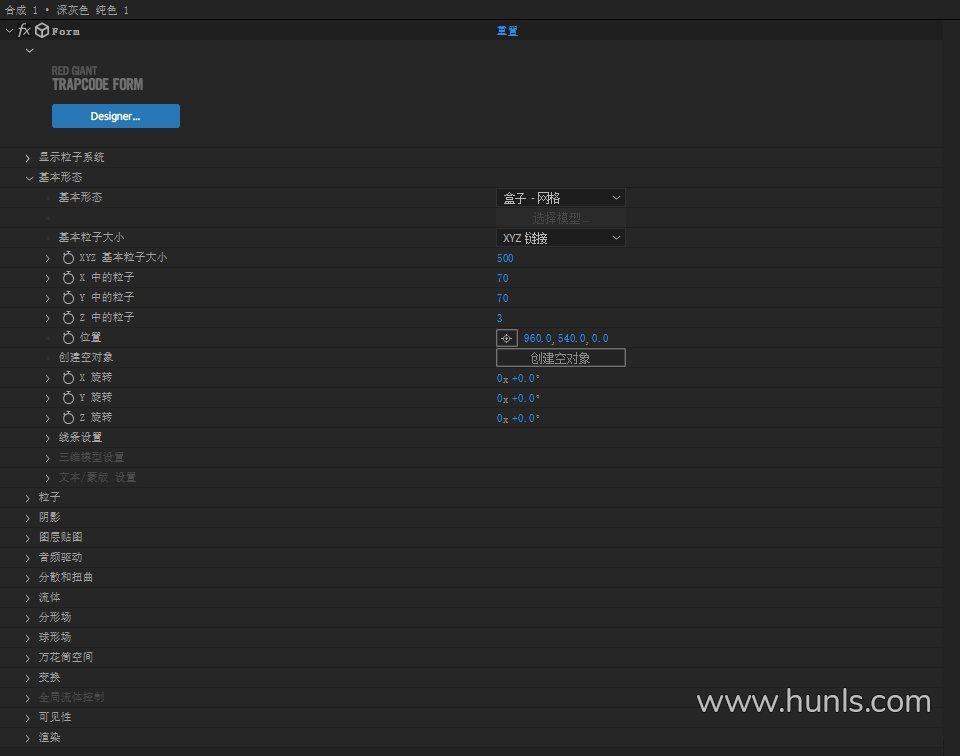
Task: Expand the Z 中的粒子 property
Action: tap(48, 318)
